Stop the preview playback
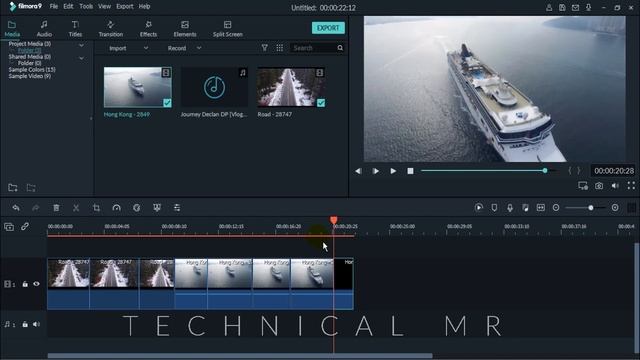This screenshot has width=640, height=360. click(410, 171)
